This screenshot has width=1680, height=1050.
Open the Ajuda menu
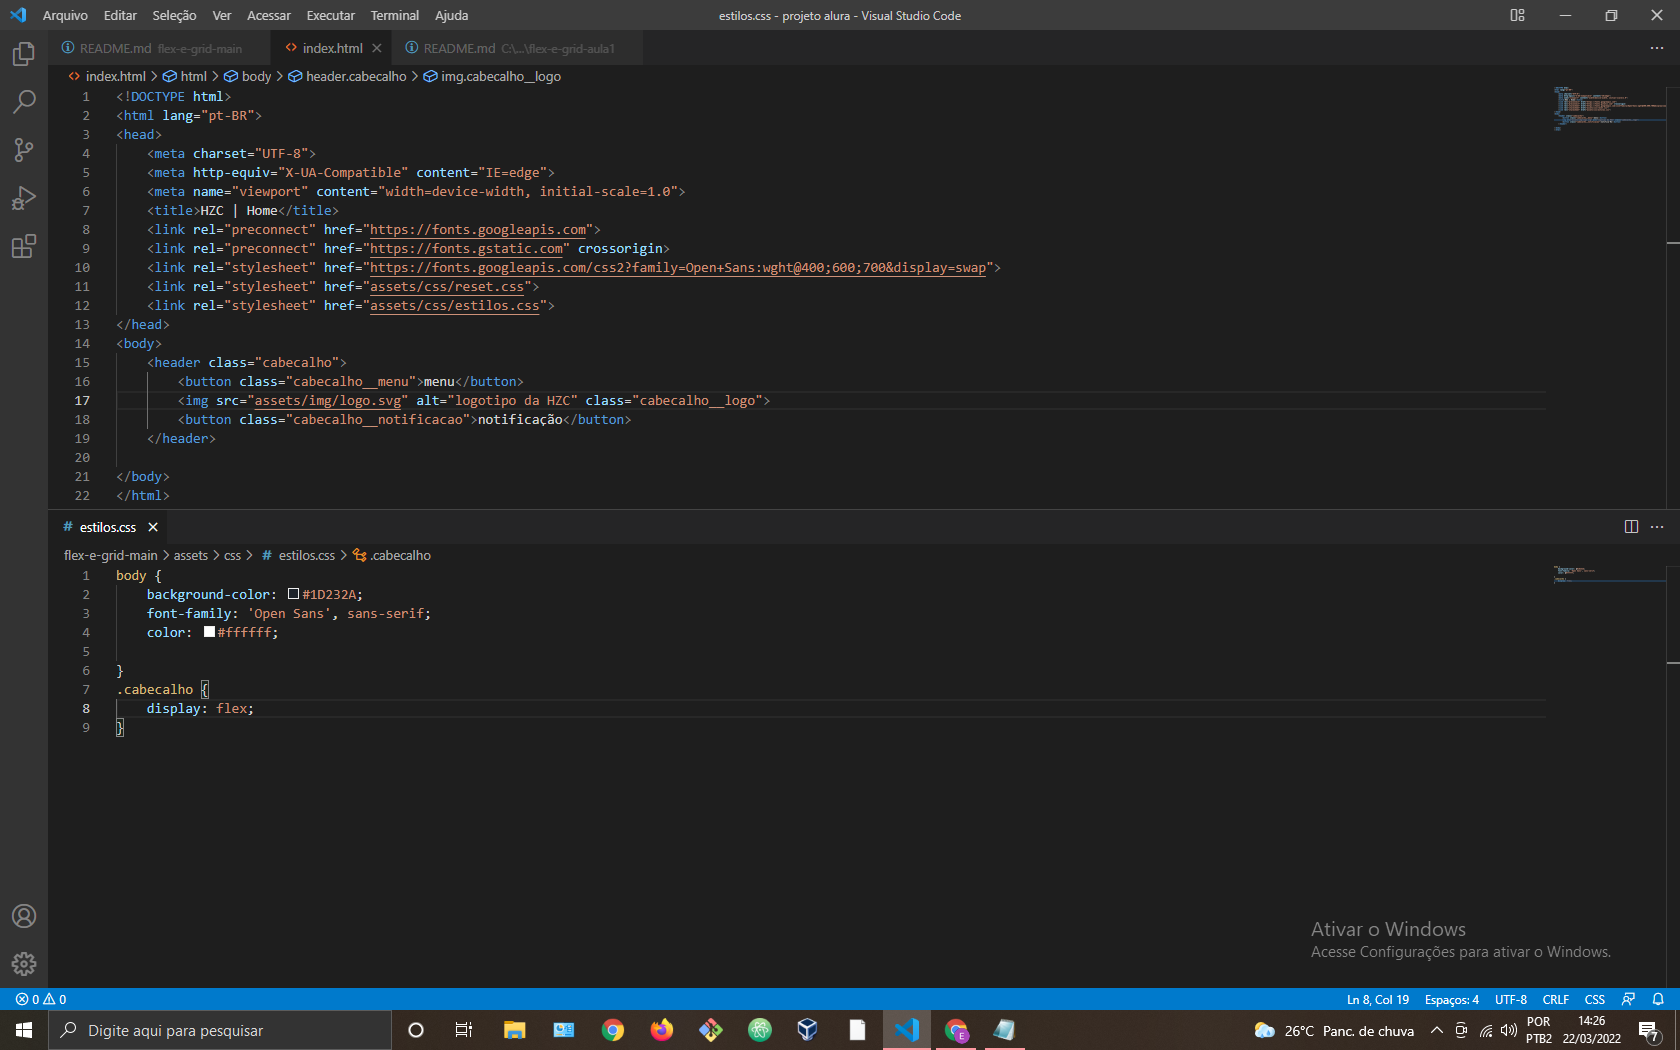[x=451, y=15]
